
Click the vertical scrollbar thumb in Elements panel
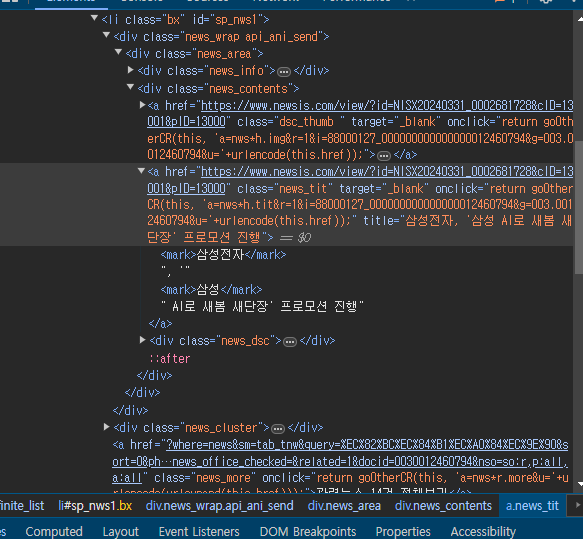(x=579, y=208)
